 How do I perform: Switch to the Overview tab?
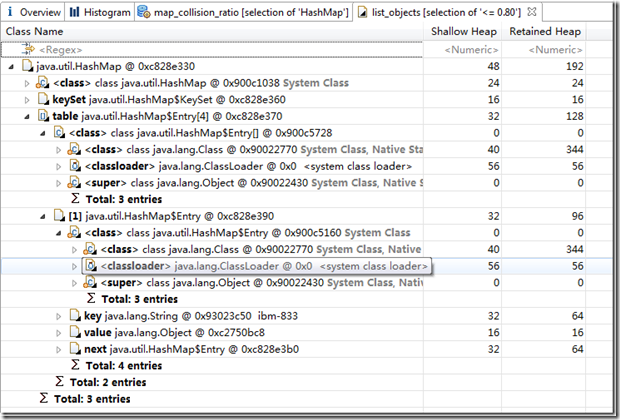[x=38, y=12]
